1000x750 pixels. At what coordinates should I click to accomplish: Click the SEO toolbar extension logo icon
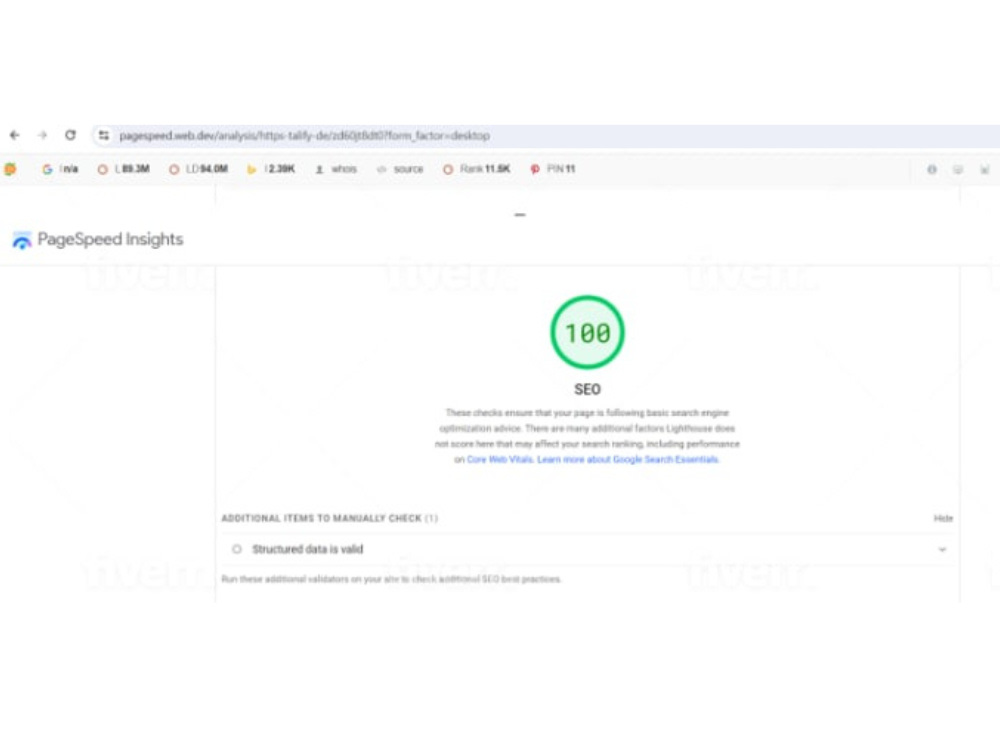coord(10,169)
